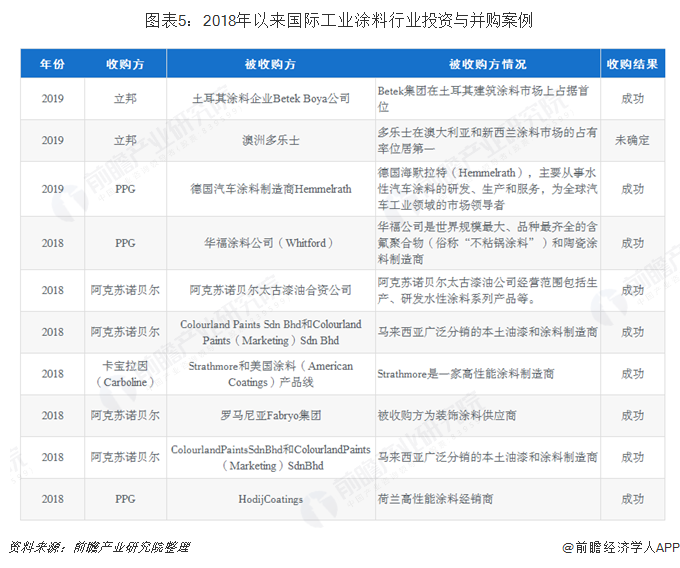Click "德国汽车涂料制造商Hemmelrath" cell
Viewport: 680px width, 568px height.
tap(271, 189)
